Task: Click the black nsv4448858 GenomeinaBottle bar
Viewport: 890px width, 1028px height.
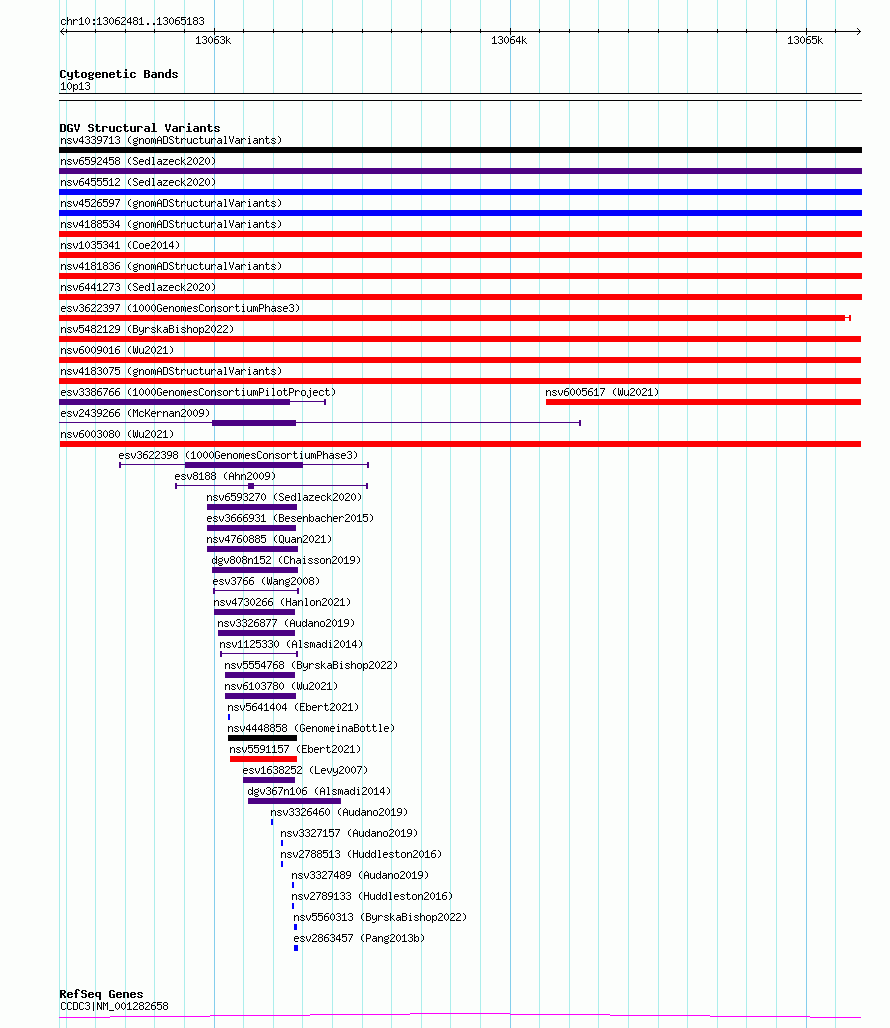Action: point(262,738)
